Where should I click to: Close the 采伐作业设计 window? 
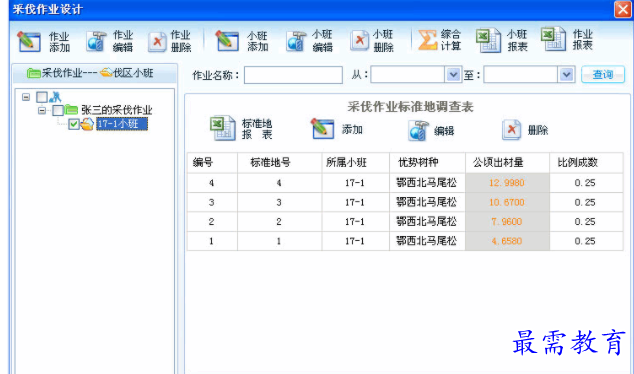coord(623,9)
